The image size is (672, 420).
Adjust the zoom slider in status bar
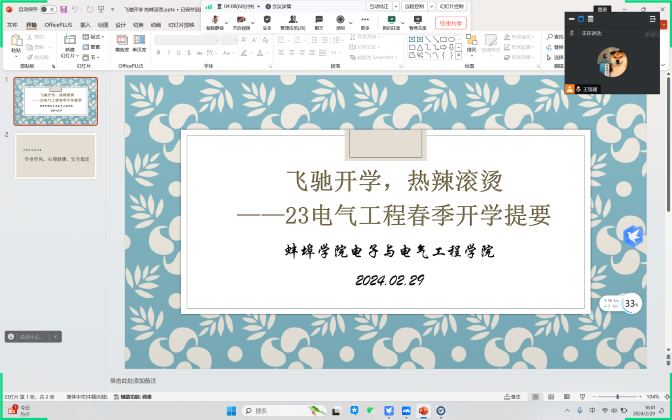click(x=617, y=397)
